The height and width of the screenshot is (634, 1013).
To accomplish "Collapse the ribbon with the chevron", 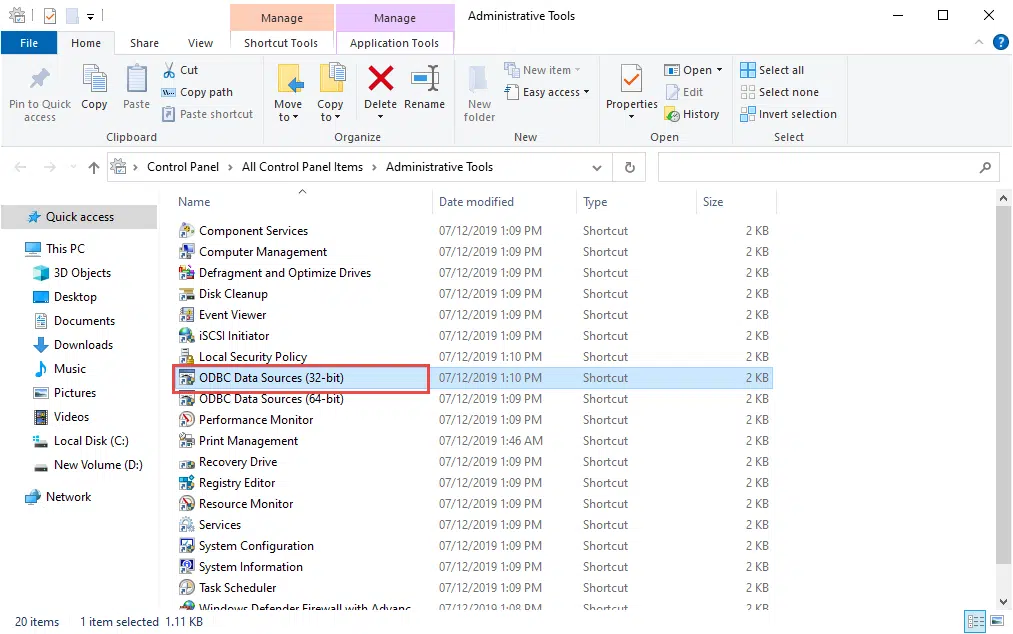I will click(979, 43).
